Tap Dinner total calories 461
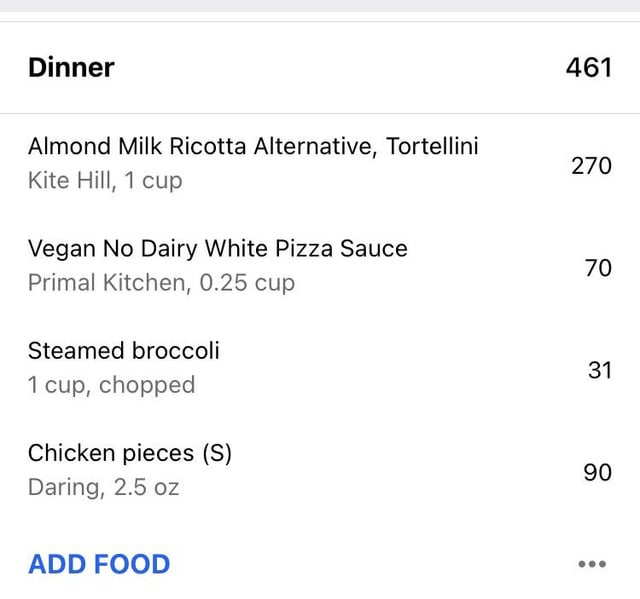The height and width of the screenshot is (599, 640). pos(588,68)
